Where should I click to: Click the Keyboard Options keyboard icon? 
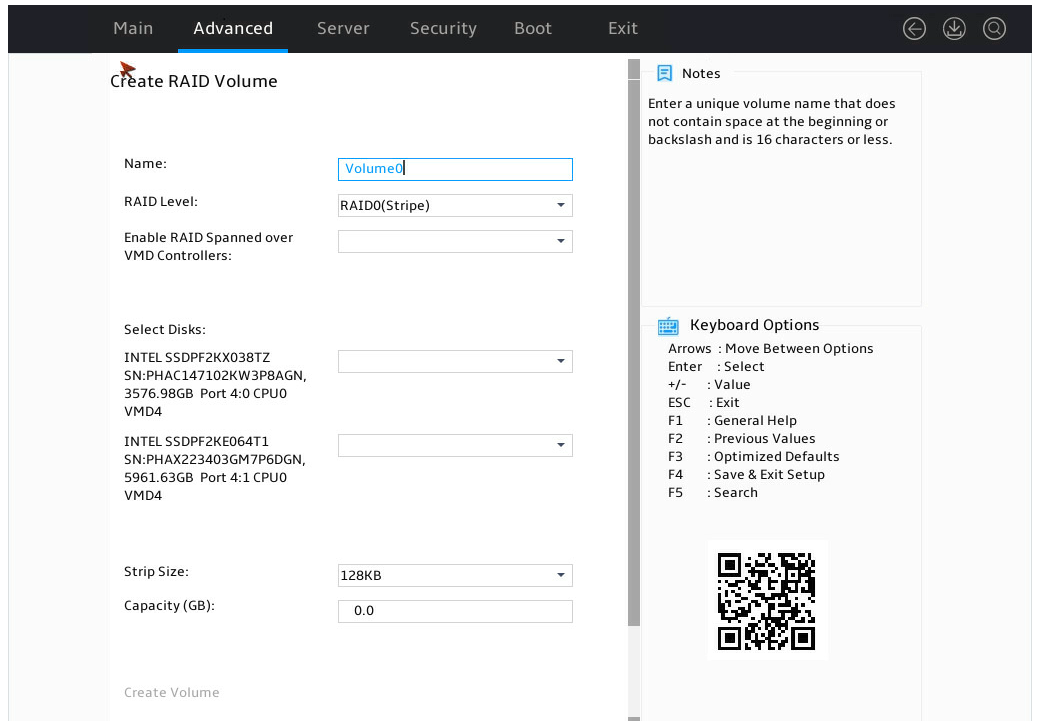click(x=668, y=326)
